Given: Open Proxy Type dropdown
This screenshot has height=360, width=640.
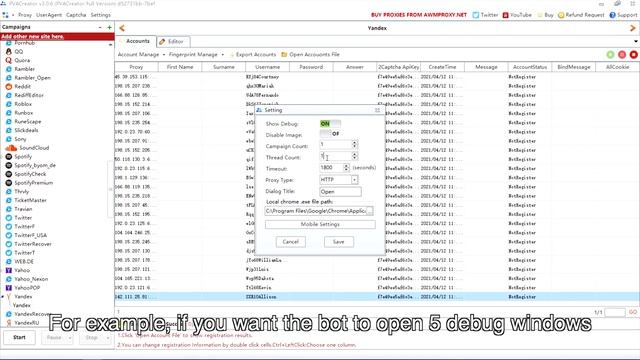Looking at the screenshot, I should tap(354, 180).
